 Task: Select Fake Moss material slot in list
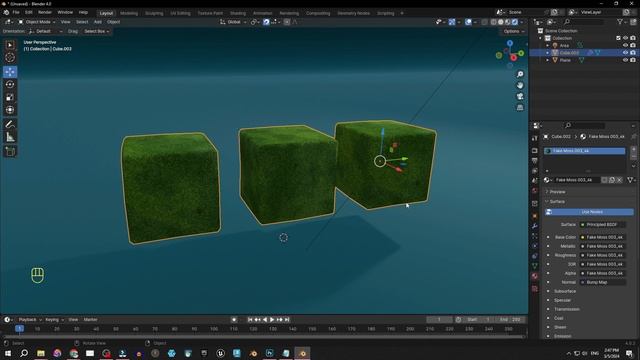[584, 151]
